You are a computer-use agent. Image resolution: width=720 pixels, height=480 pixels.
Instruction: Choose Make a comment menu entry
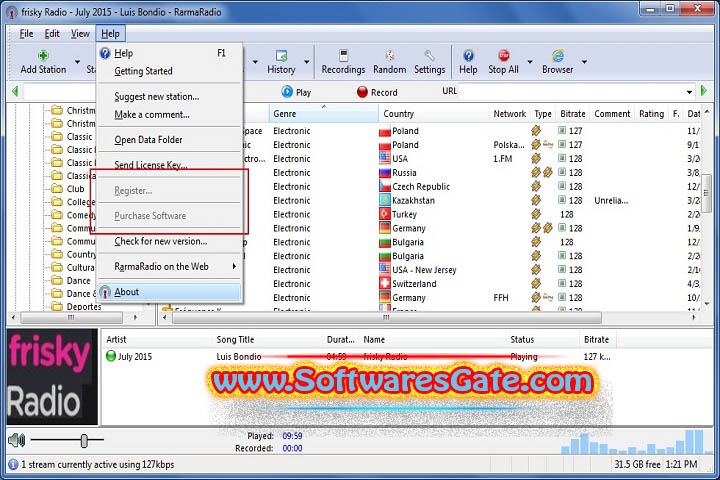point(170,115)
